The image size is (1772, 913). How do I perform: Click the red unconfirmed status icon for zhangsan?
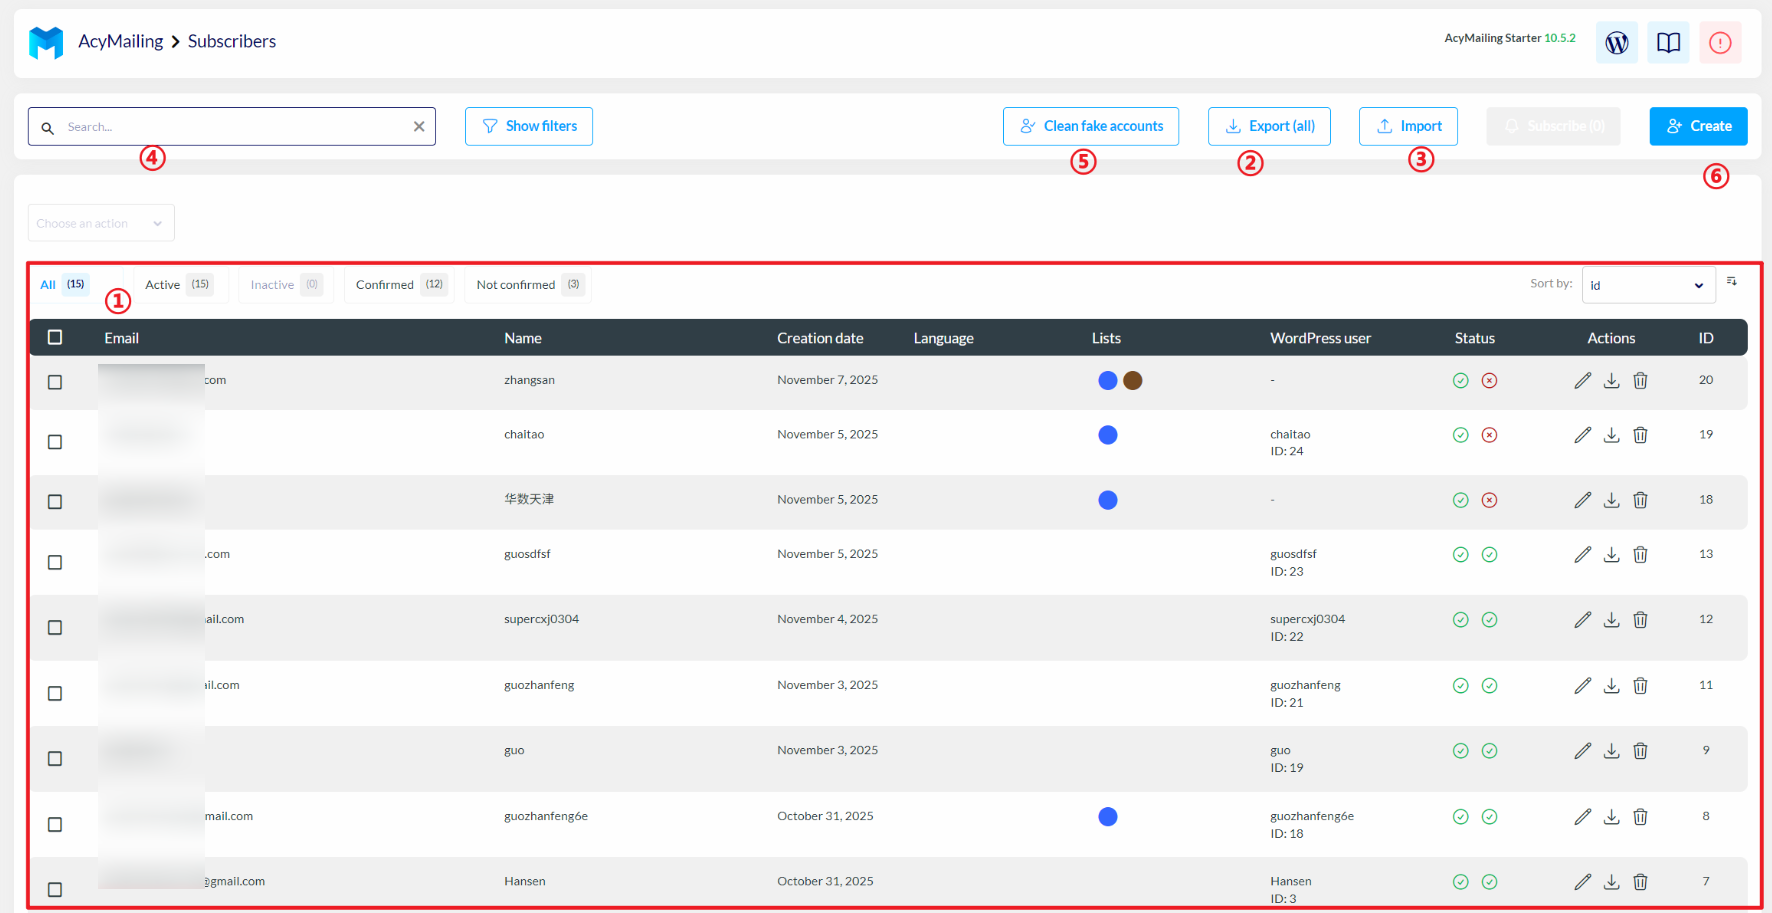click(1489, 381)
